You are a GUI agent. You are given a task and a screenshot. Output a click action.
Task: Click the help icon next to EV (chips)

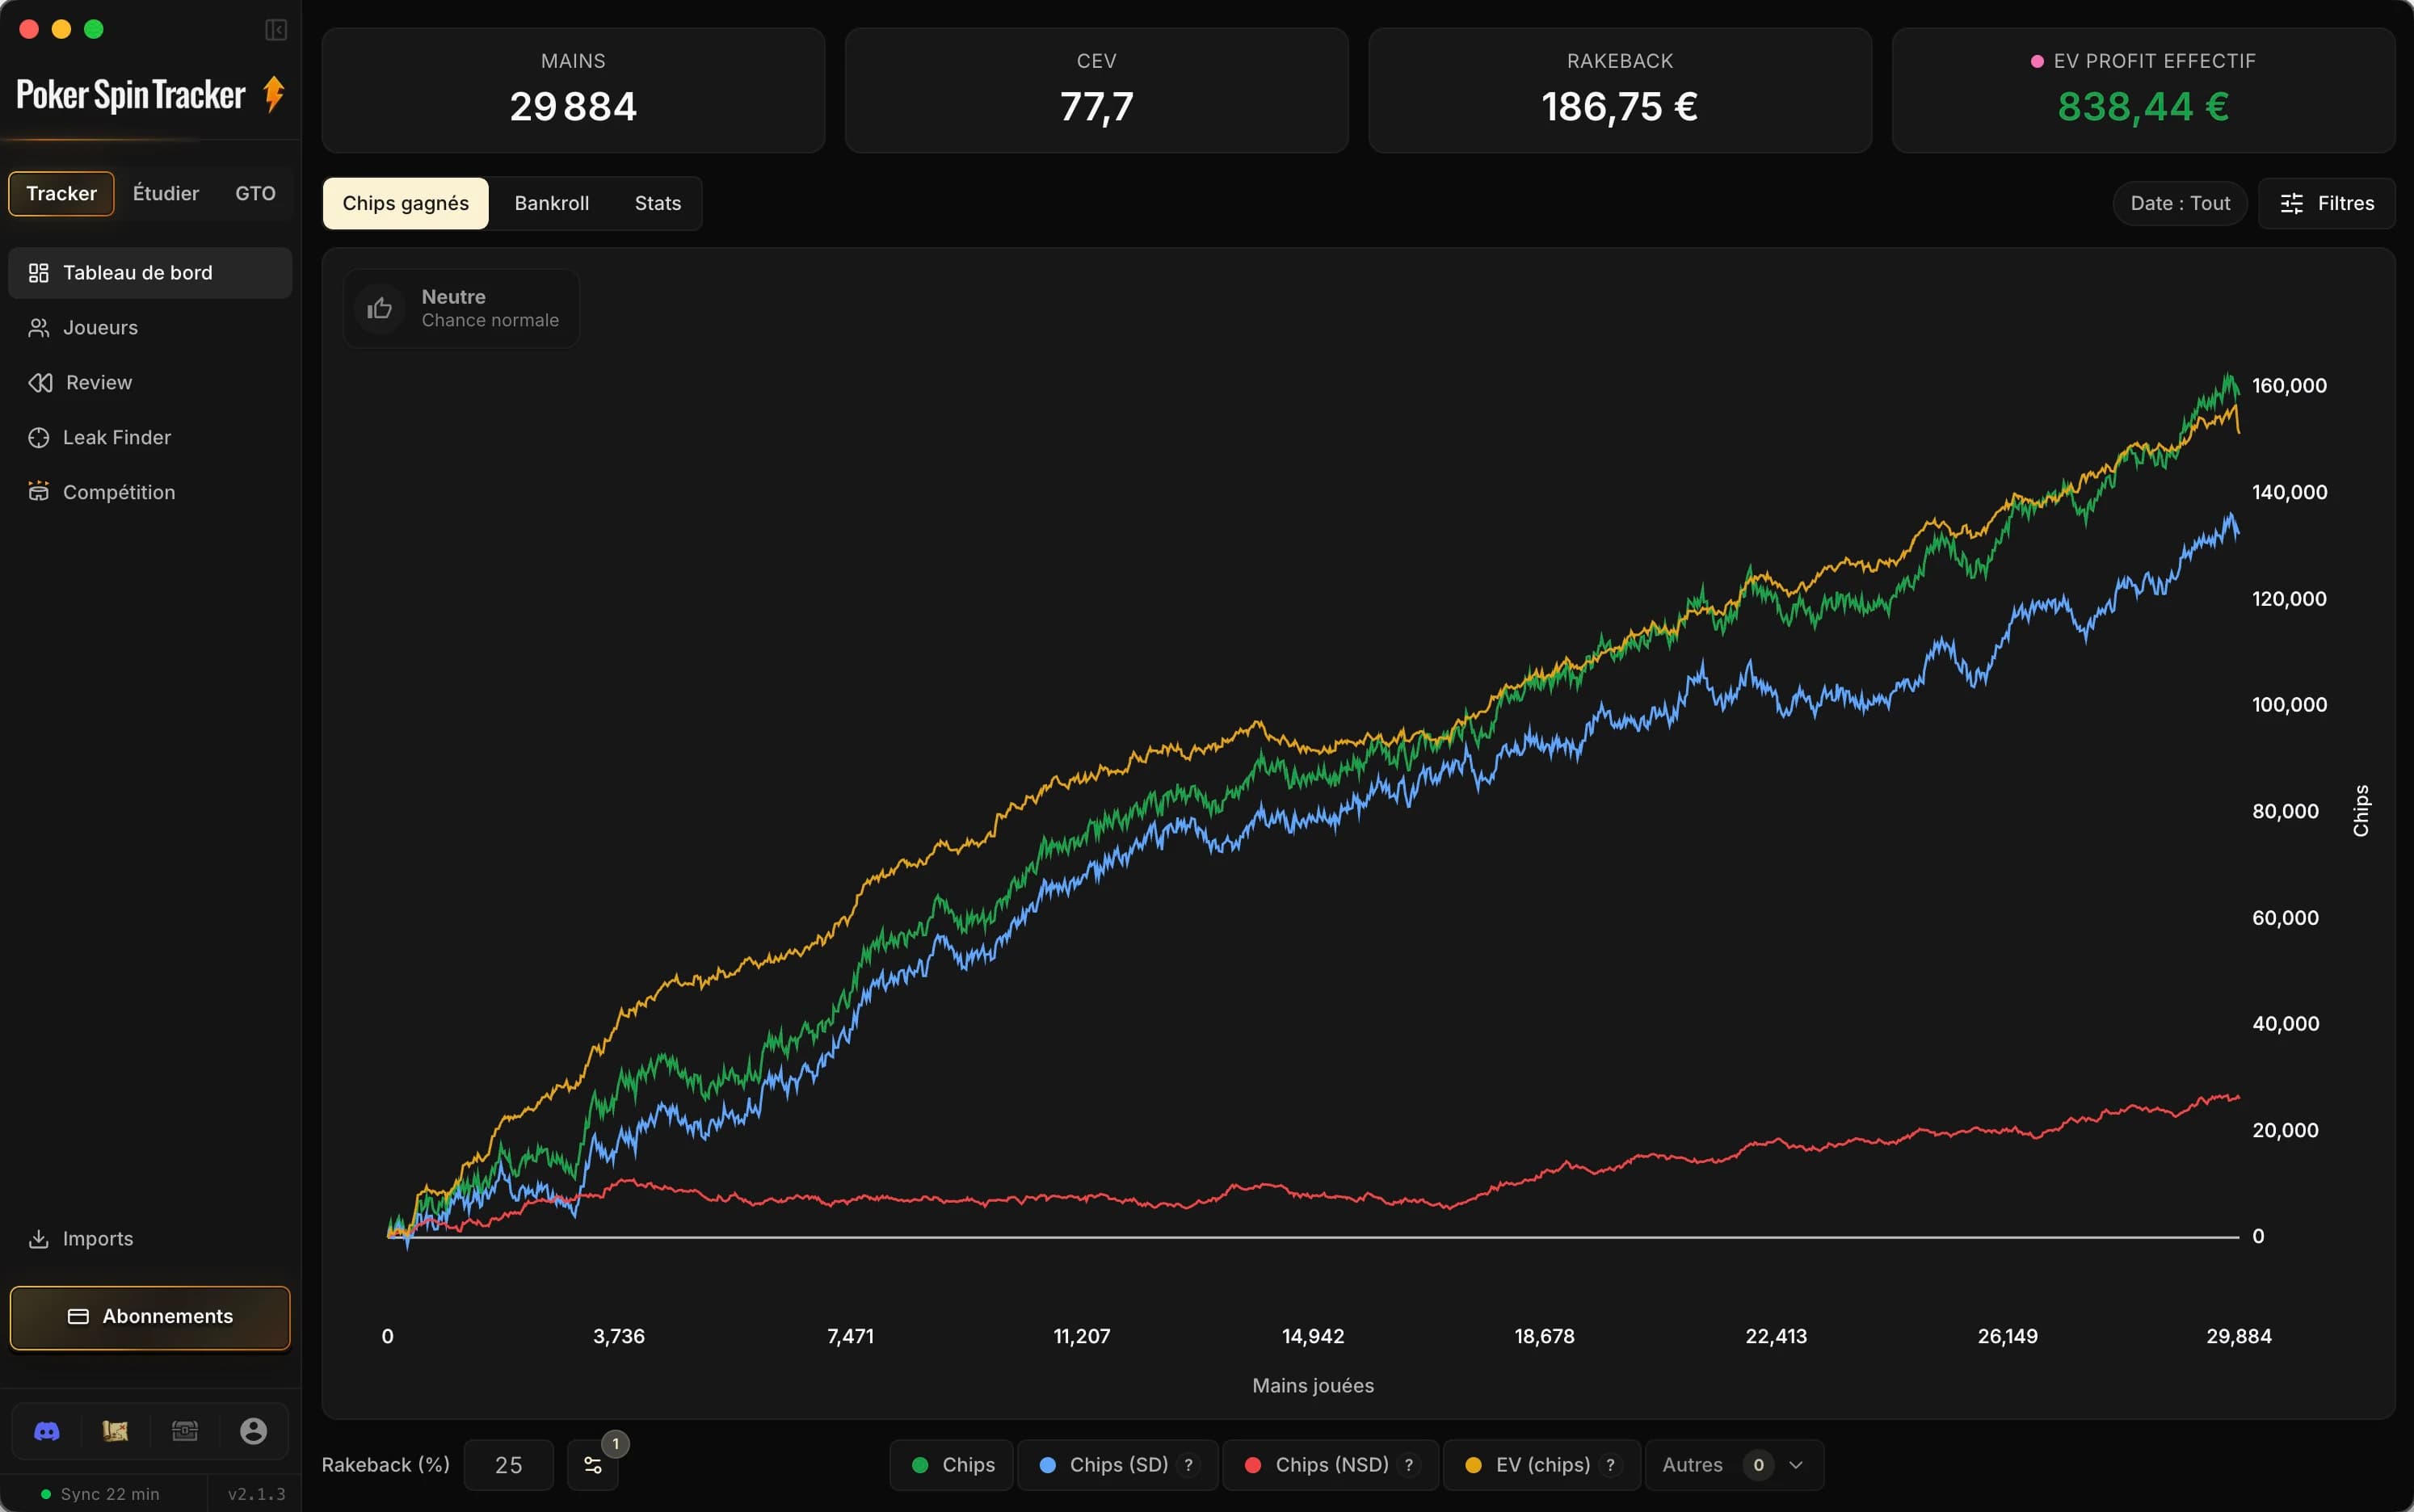(1610, 1465)
